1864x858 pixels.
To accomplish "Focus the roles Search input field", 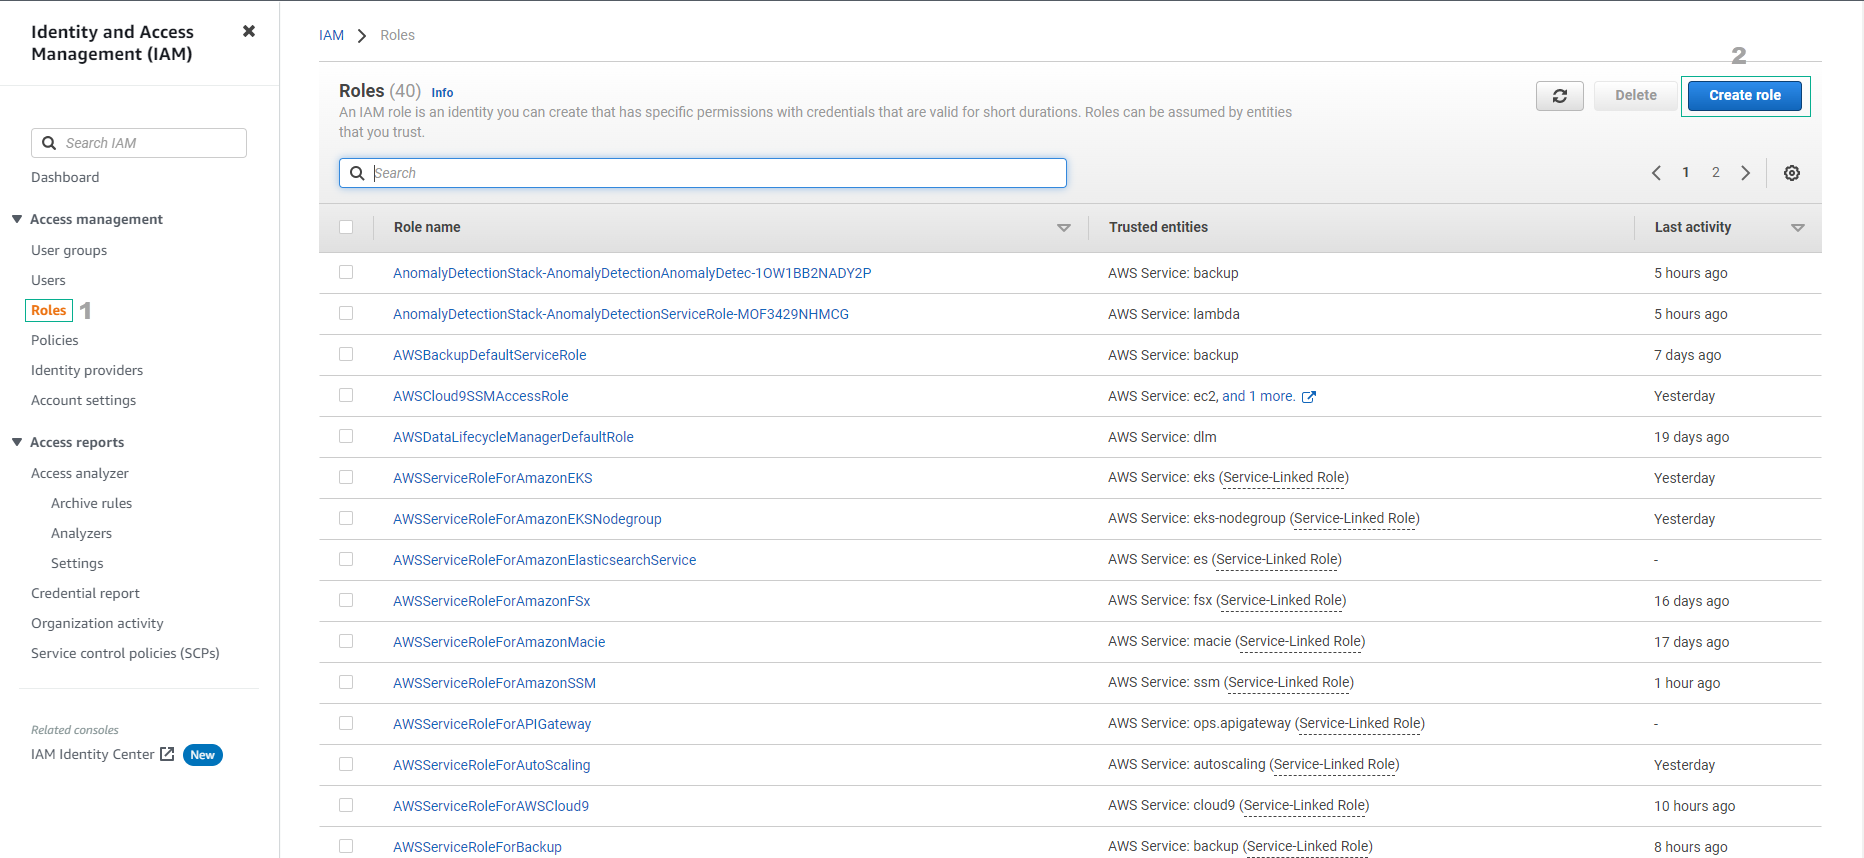I will [703, 173].
